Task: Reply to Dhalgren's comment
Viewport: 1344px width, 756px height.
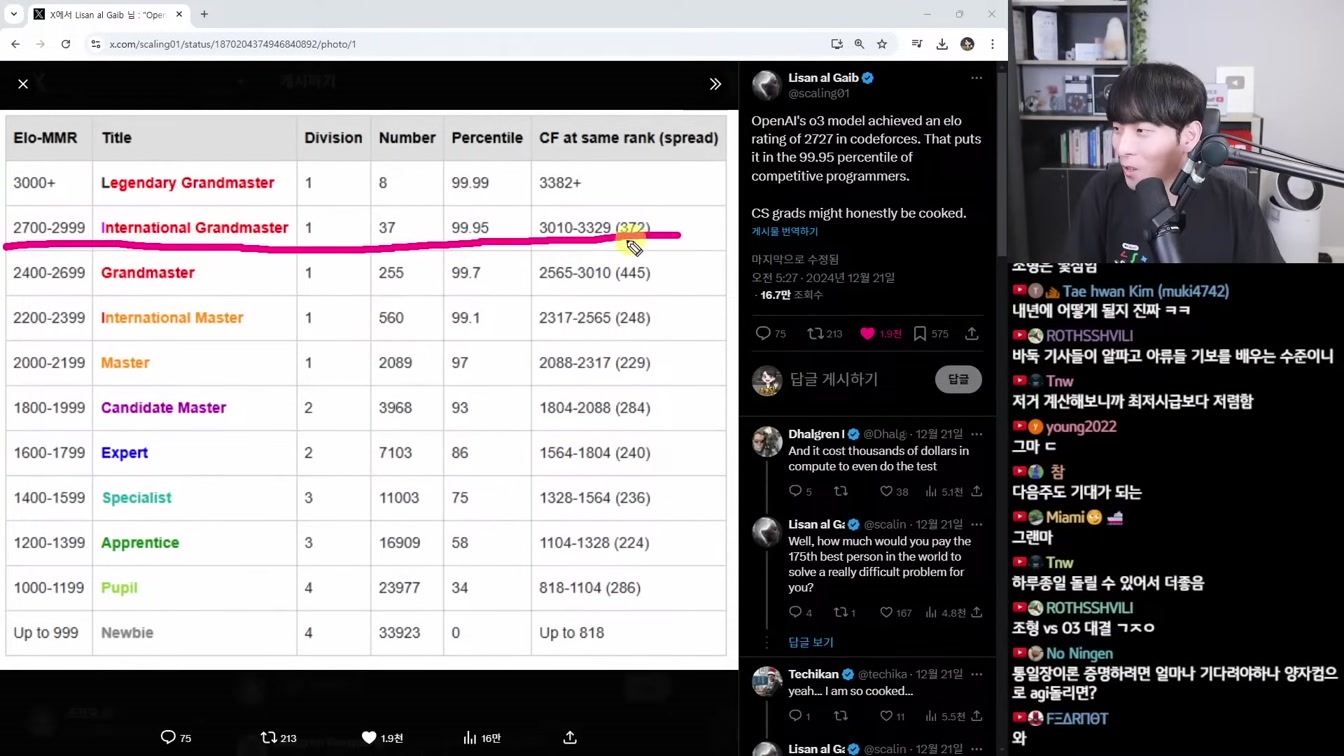Action: tap(800, 491)
